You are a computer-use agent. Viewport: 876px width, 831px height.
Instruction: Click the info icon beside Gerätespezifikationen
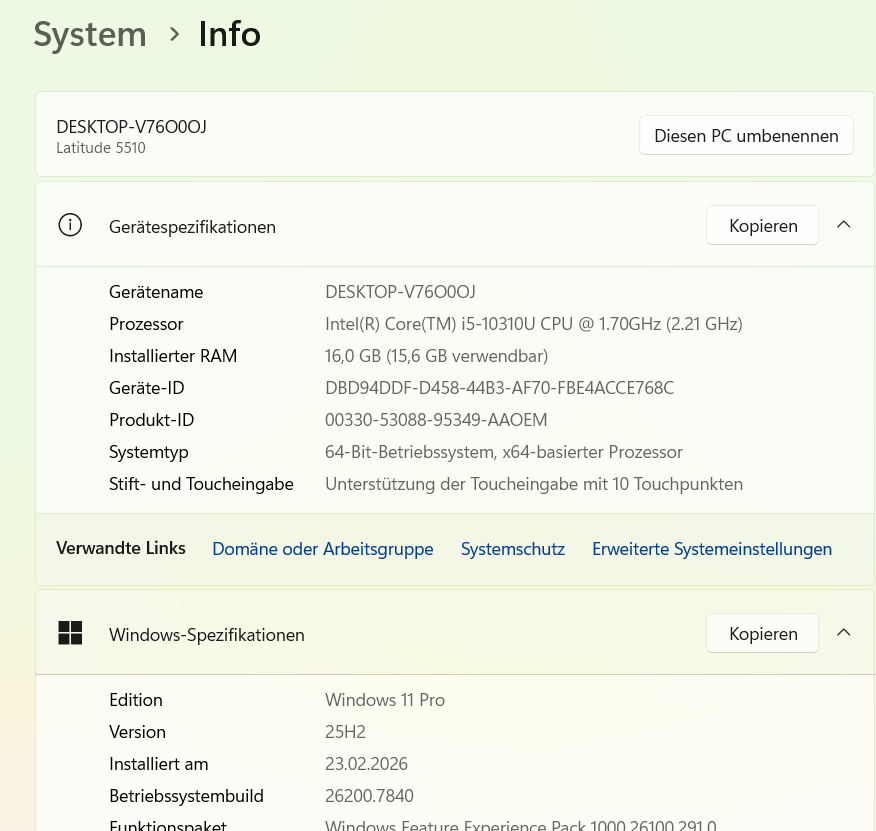coord(70,225)
